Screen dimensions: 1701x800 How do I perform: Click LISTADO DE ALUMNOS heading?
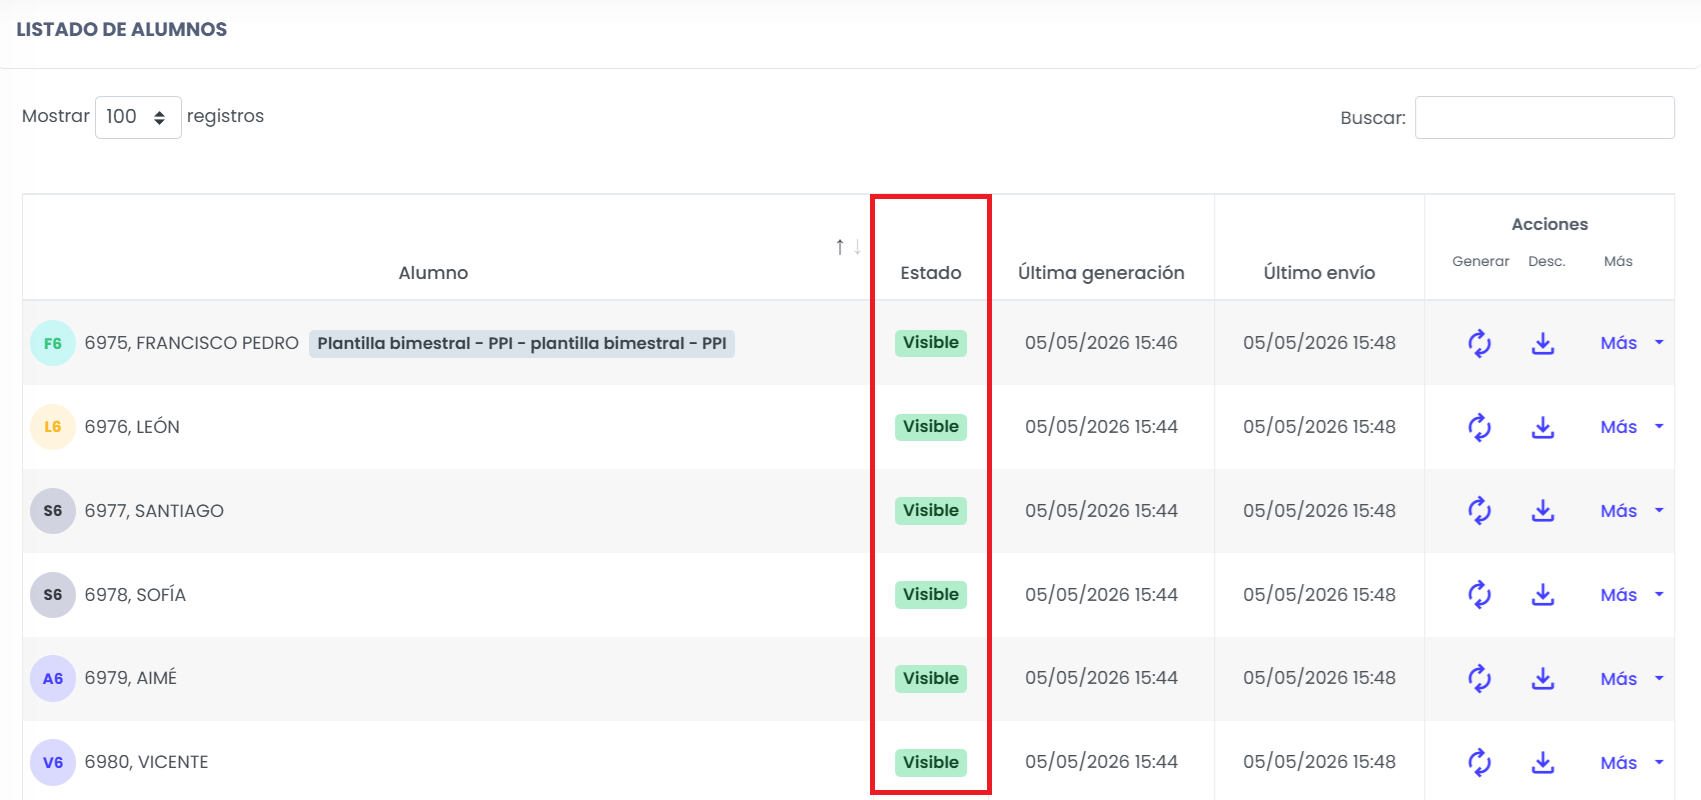pyautogui.click(x=122, y=30)
